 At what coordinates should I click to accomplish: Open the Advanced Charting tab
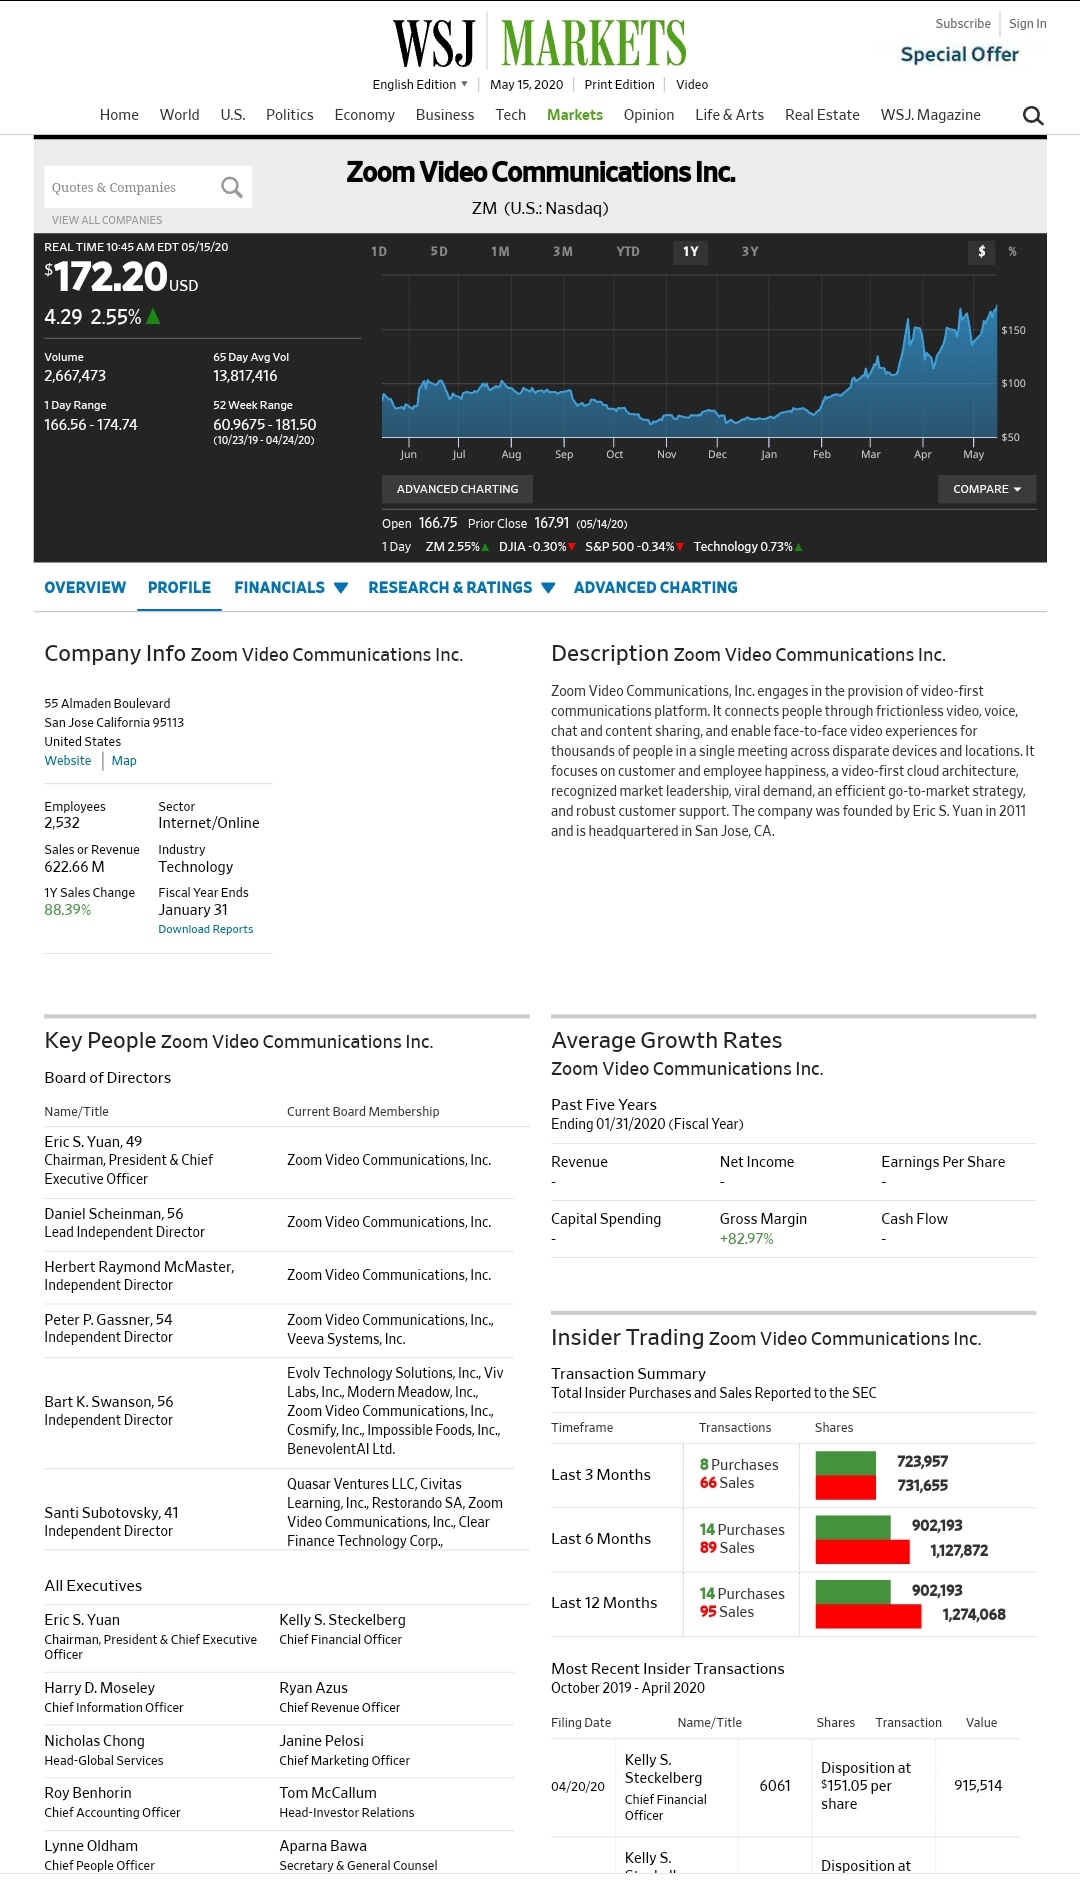tap(656, 588)
